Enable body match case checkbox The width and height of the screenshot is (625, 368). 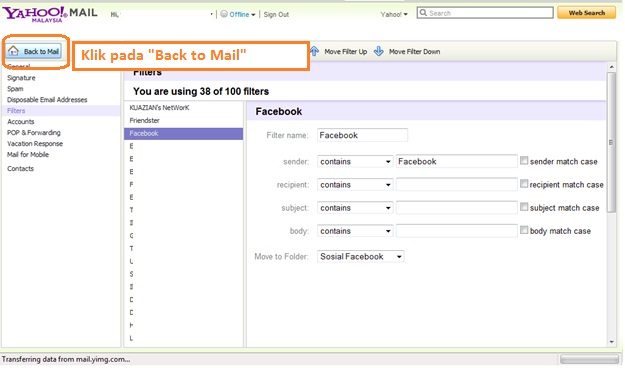[x=524, y=230]
